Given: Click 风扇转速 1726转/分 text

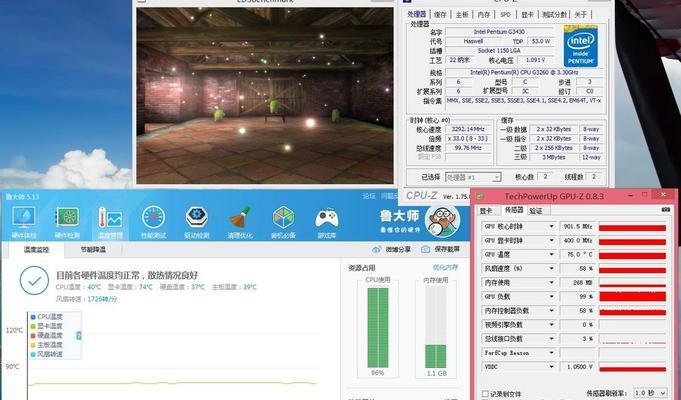Looking at the screenshot, I should pos(86,299).
